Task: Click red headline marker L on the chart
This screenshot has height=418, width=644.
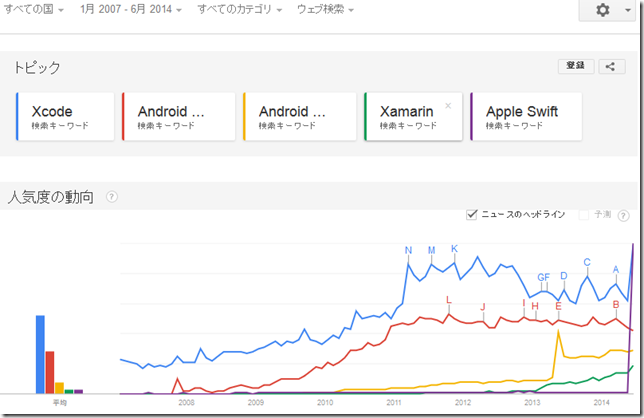Action: 448,300
